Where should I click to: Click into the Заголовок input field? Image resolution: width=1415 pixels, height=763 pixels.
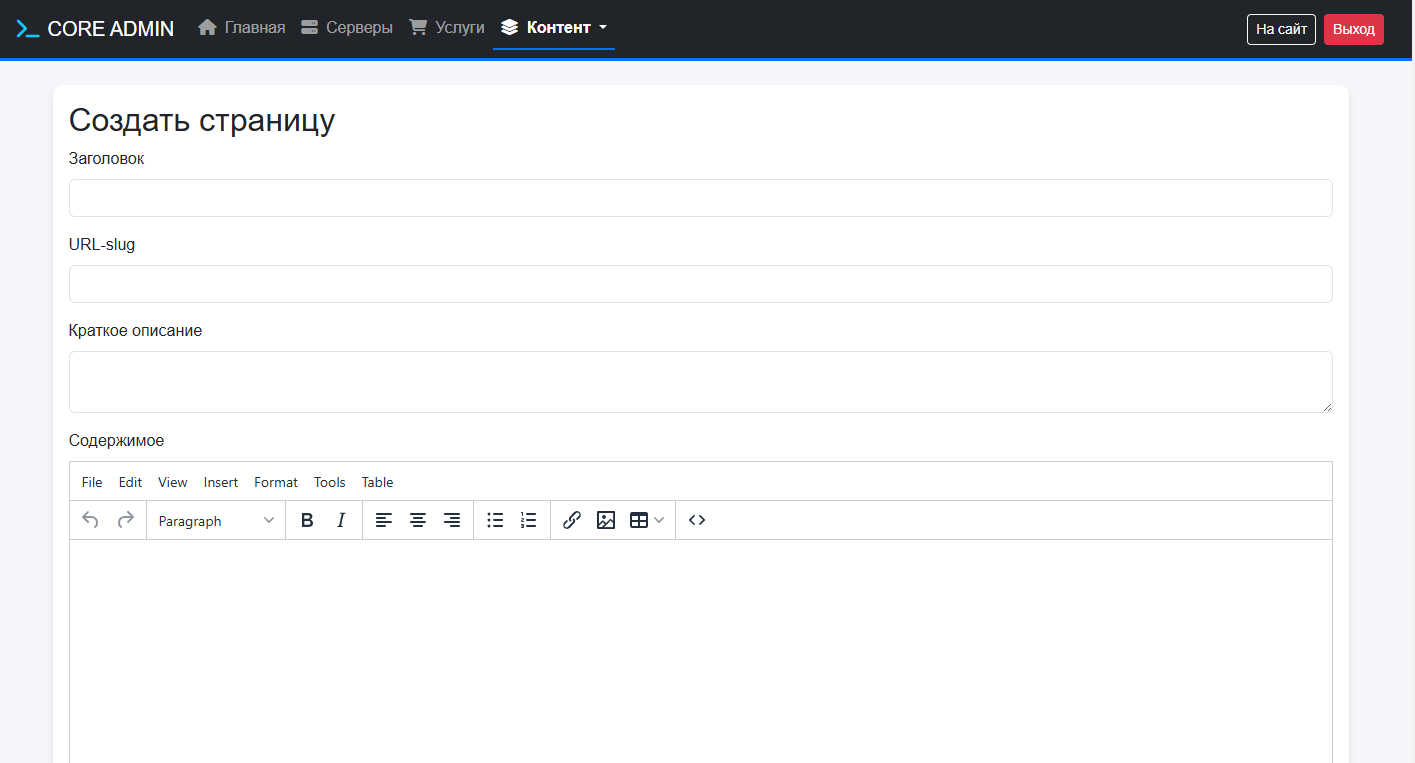point(700,198)
